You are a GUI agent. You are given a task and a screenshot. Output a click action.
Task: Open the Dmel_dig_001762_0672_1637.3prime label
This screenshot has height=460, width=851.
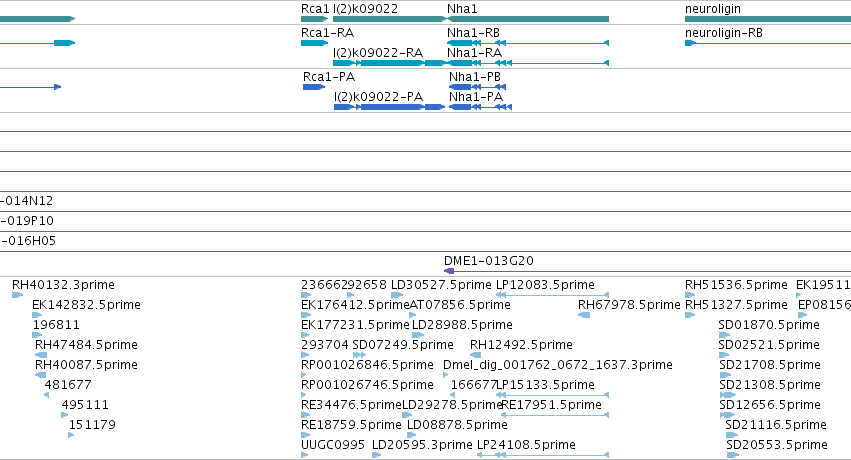558,365
